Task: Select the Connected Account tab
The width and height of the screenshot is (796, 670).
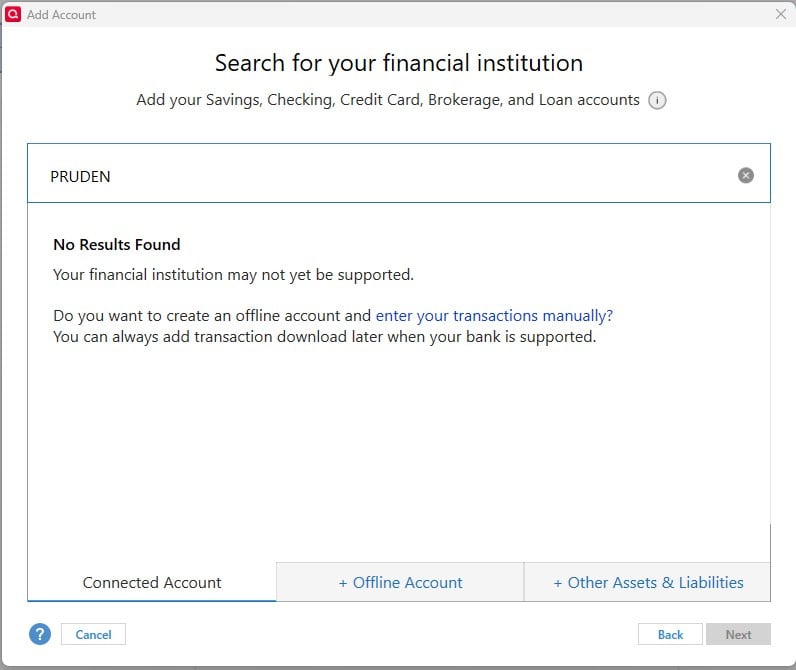Action: click(152, 582)
